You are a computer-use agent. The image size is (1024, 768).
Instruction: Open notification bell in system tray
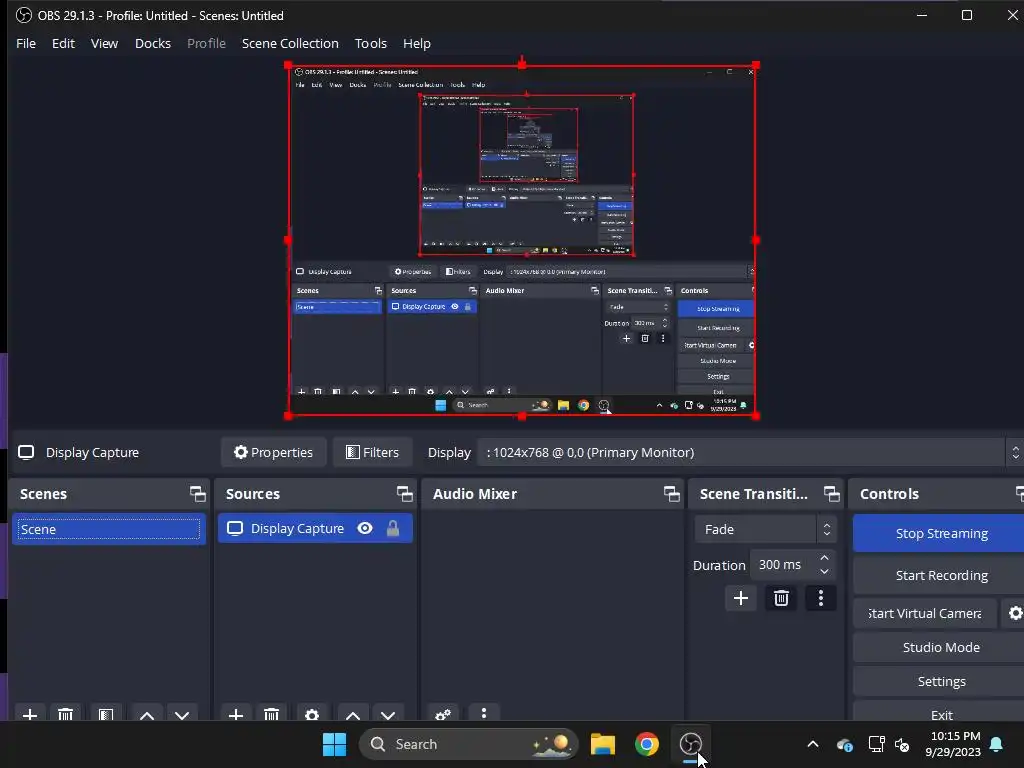pos(997,744)
